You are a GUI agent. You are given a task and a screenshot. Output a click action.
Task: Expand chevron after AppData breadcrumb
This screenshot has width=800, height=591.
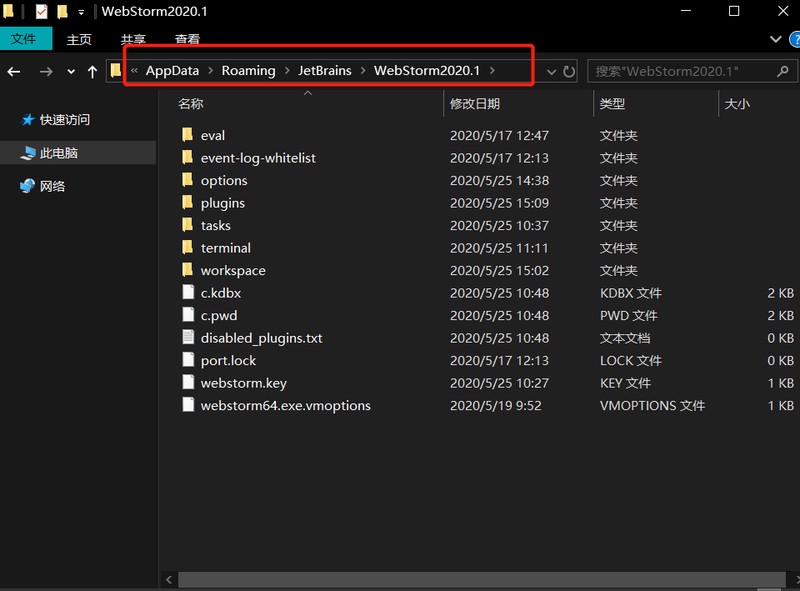[210, 70]
